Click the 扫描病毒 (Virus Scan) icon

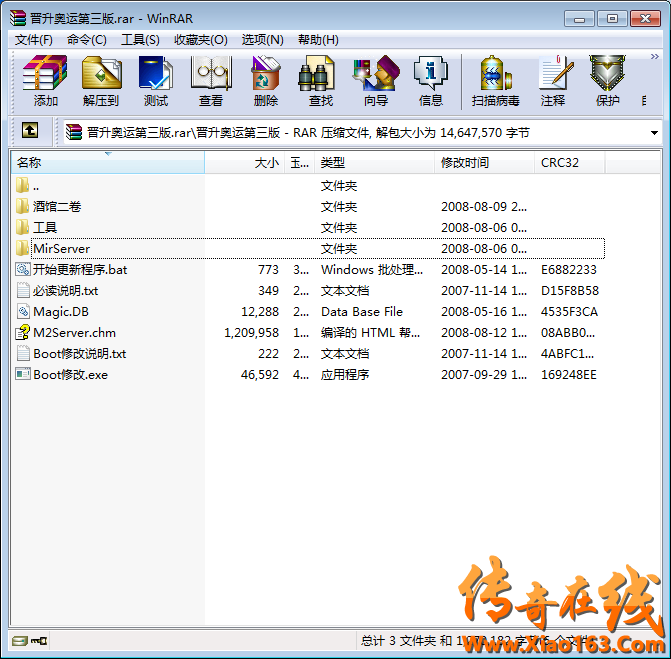[496, 81]
